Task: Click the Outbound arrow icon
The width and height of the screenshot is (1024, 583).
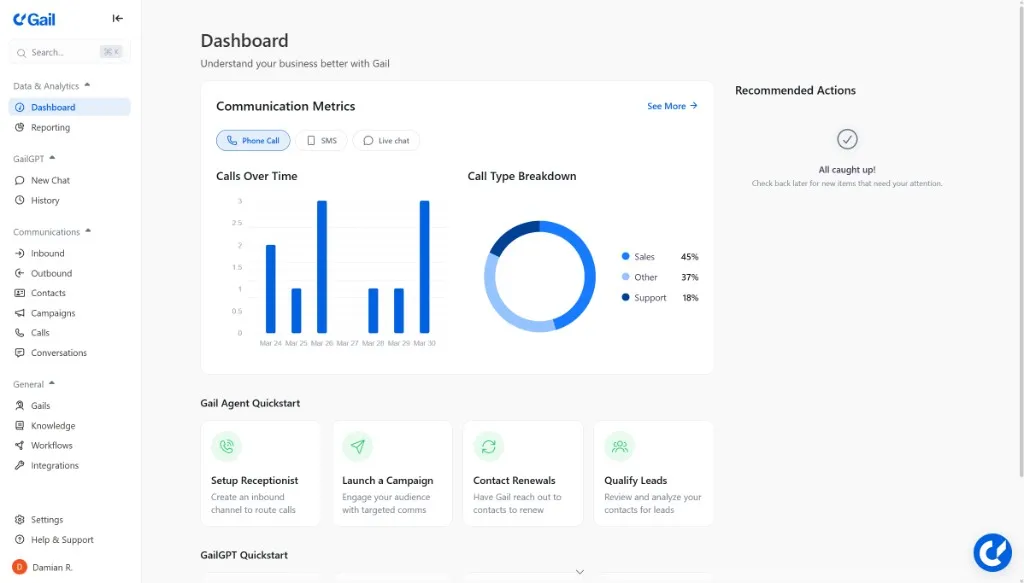Action: click(x=20, y=273)
